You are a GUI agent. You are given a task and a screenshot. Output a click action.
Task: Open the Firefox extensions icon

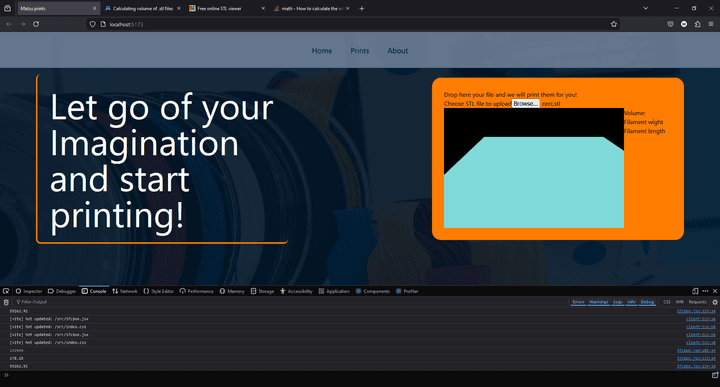point(698,24)
